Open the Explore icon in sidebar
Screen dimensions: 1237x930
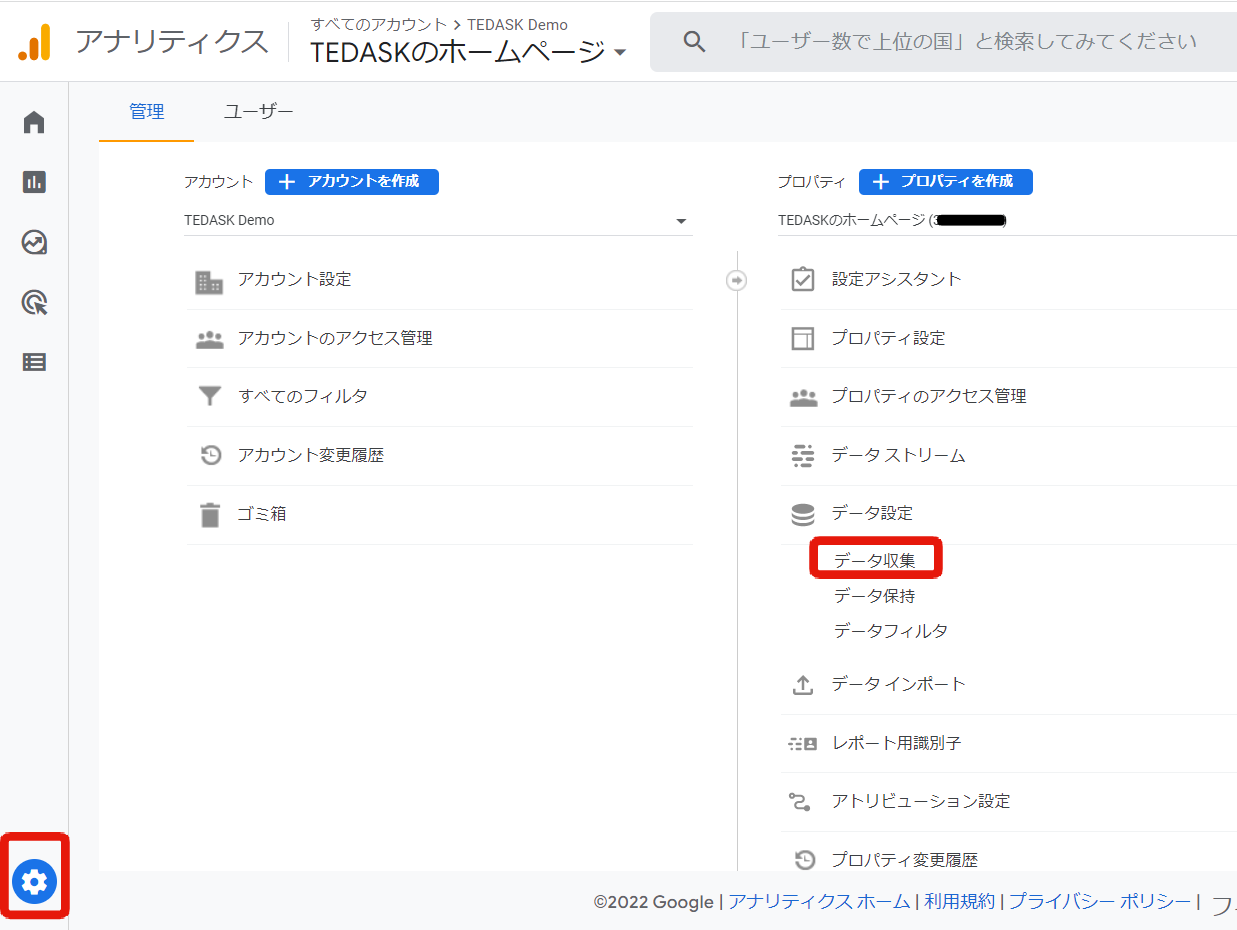point(34,242)
